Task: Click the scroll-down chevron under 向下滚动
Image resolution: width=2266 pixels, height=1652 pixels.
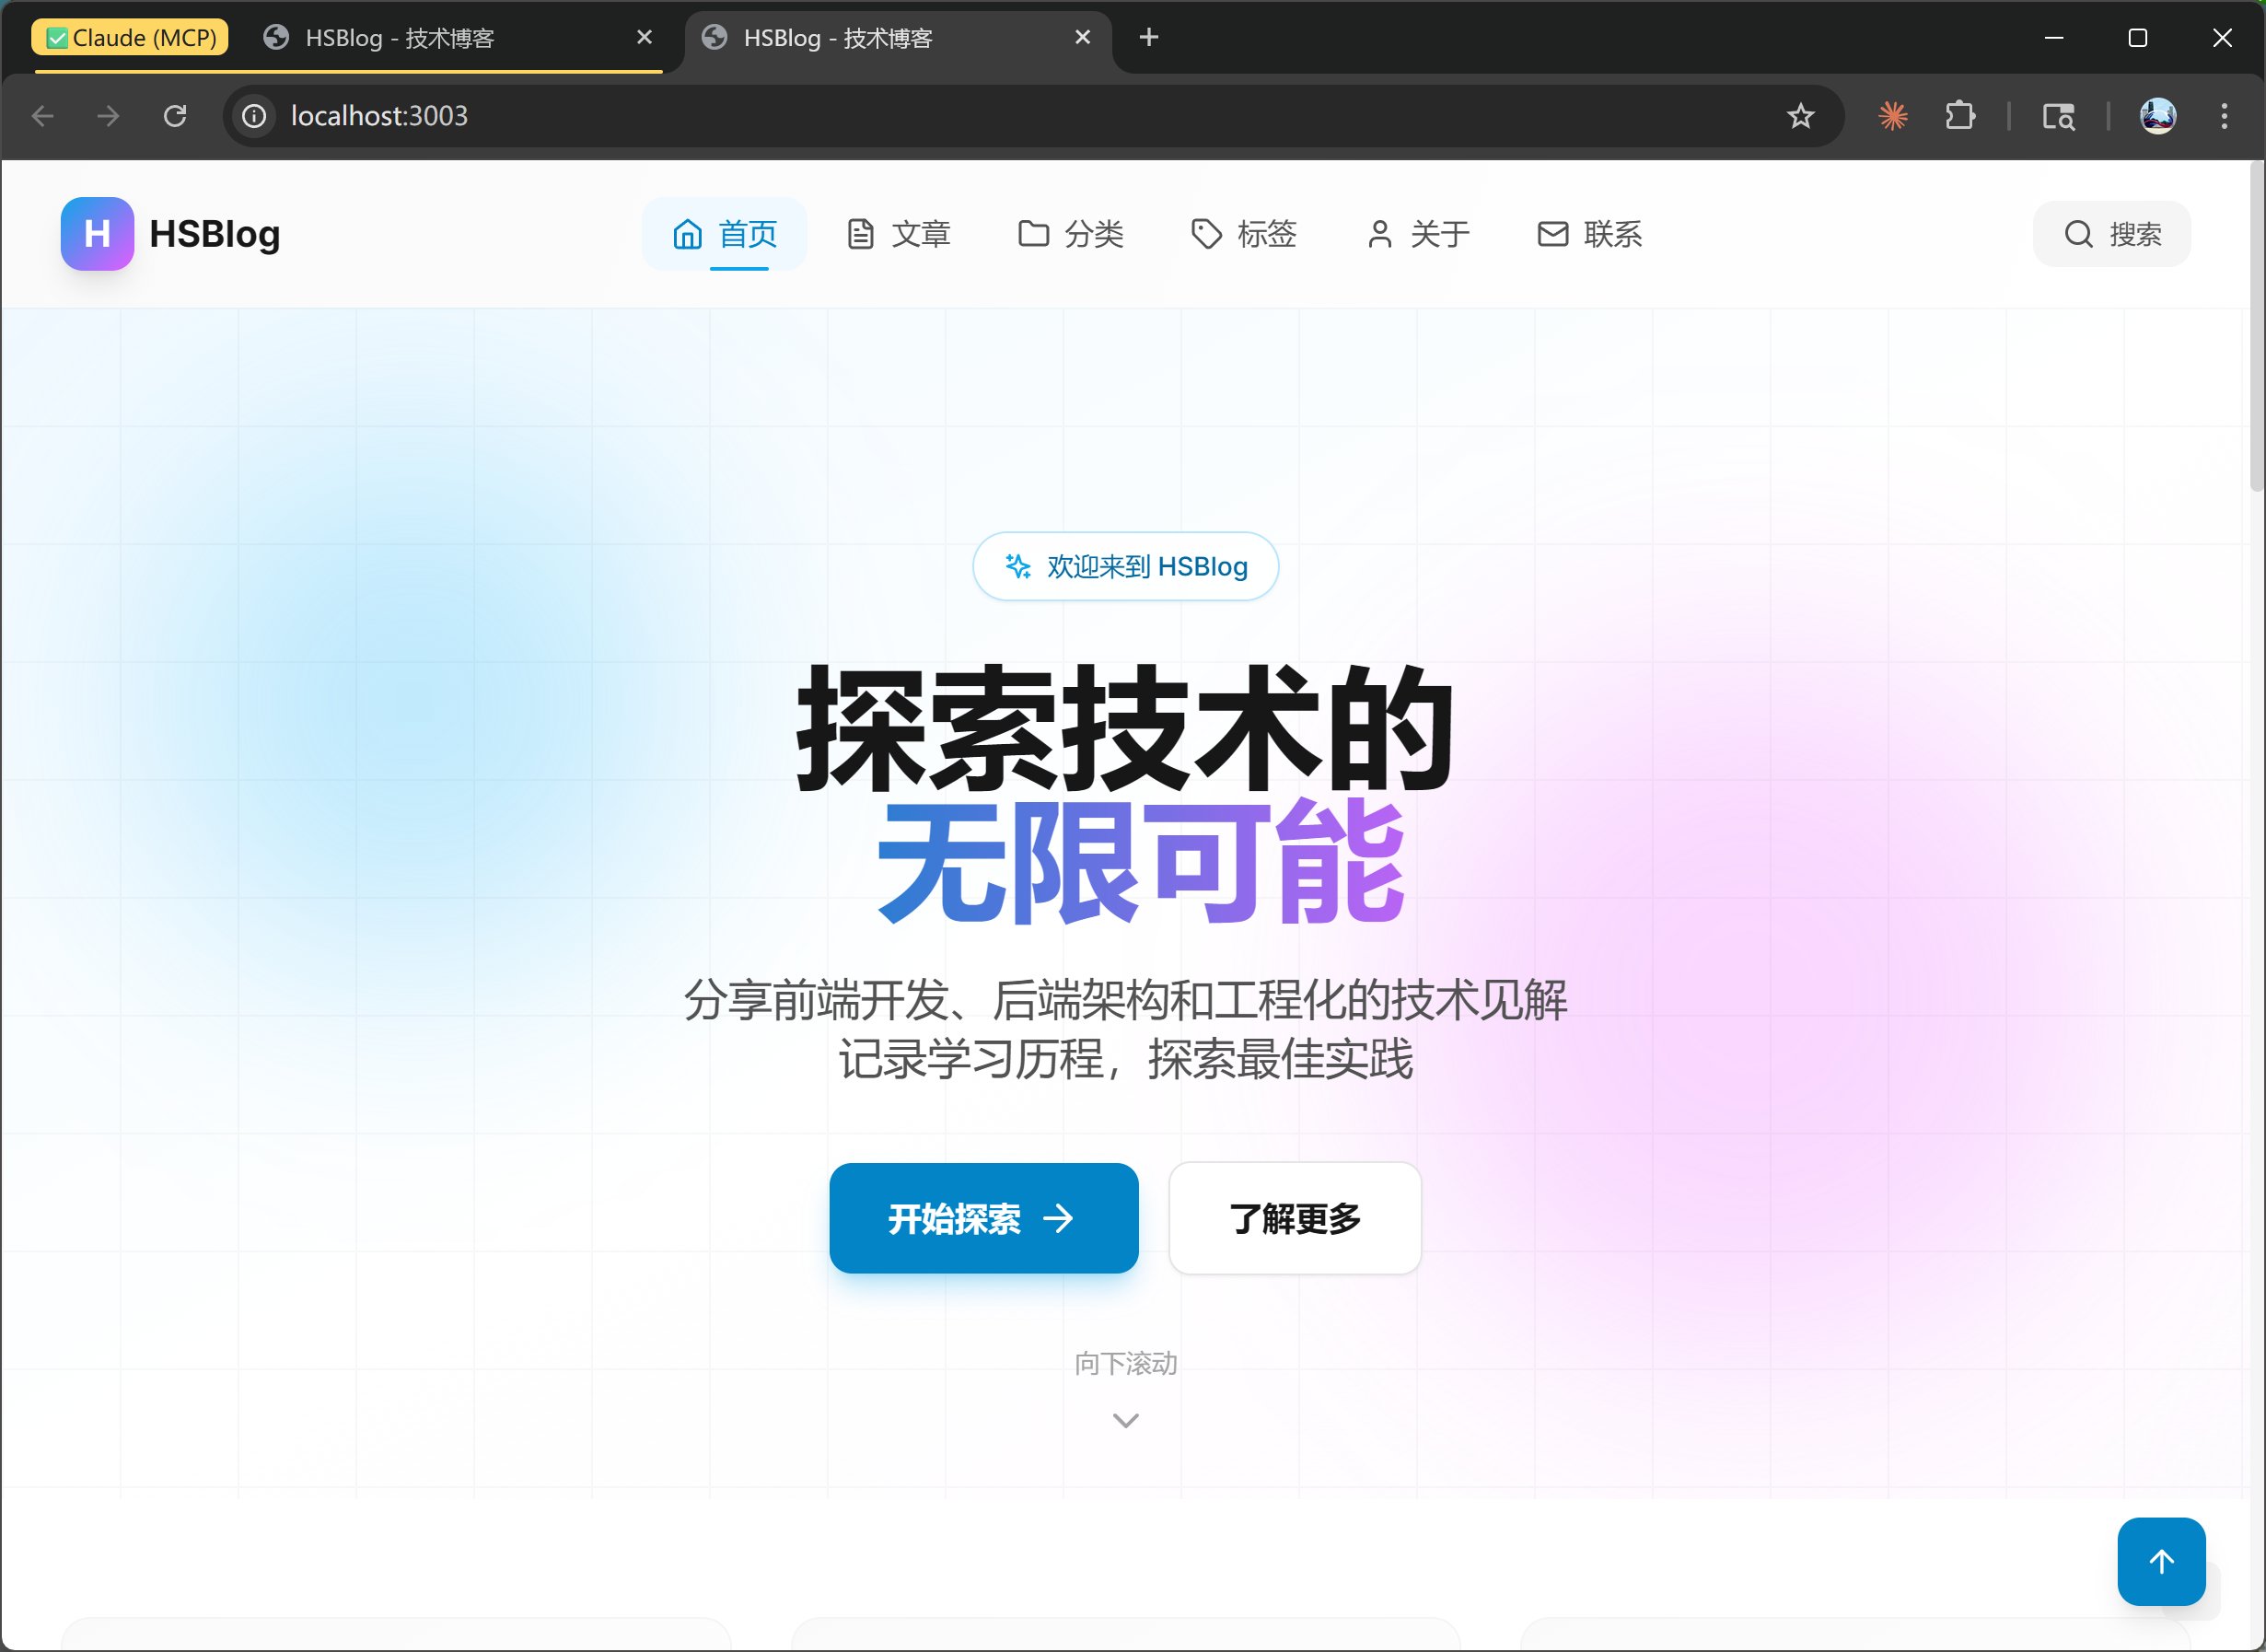Action: point(1125,1420)
